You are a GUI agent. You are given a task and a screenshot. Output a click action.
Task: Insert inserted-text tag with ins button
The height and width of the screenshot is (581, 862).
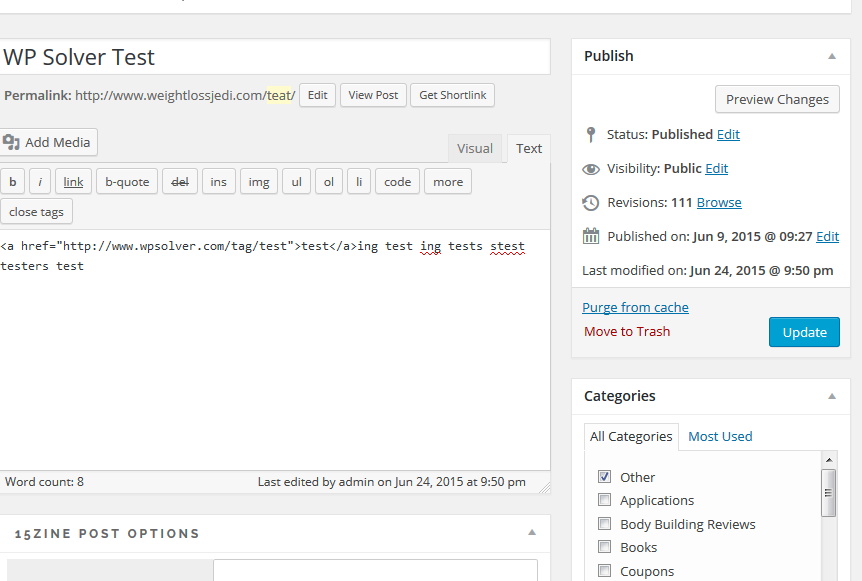click(x=218, y=181)
